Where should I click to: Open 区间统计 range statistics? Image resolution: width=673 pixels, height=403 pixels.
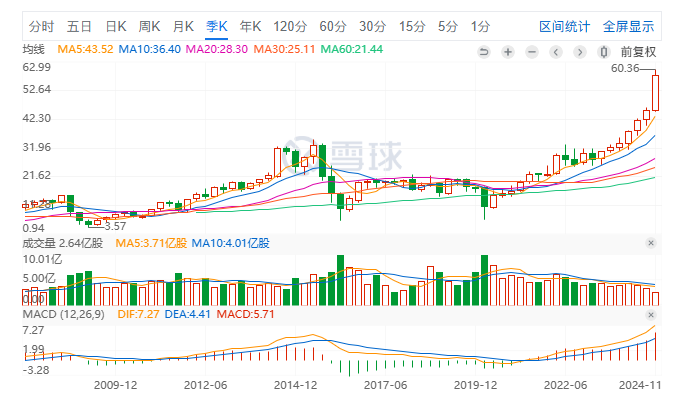[x=564, y=27]
